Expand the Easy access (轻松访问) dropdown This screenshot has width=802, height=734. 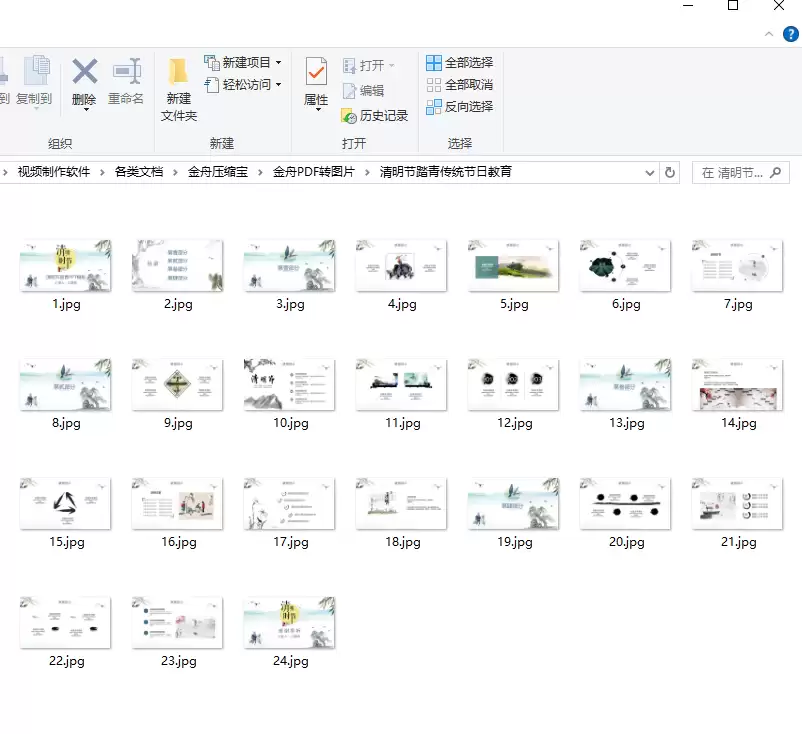[x=279, y=84]
